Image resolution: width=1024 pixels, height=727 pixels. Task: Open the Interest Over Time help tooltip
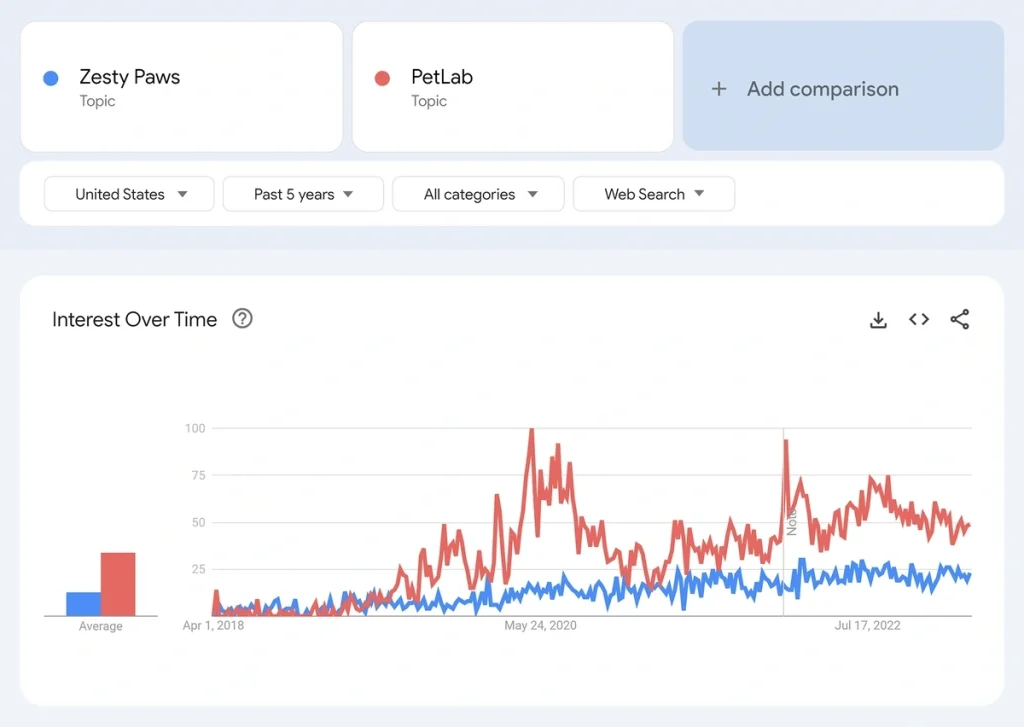coord(242,319)
